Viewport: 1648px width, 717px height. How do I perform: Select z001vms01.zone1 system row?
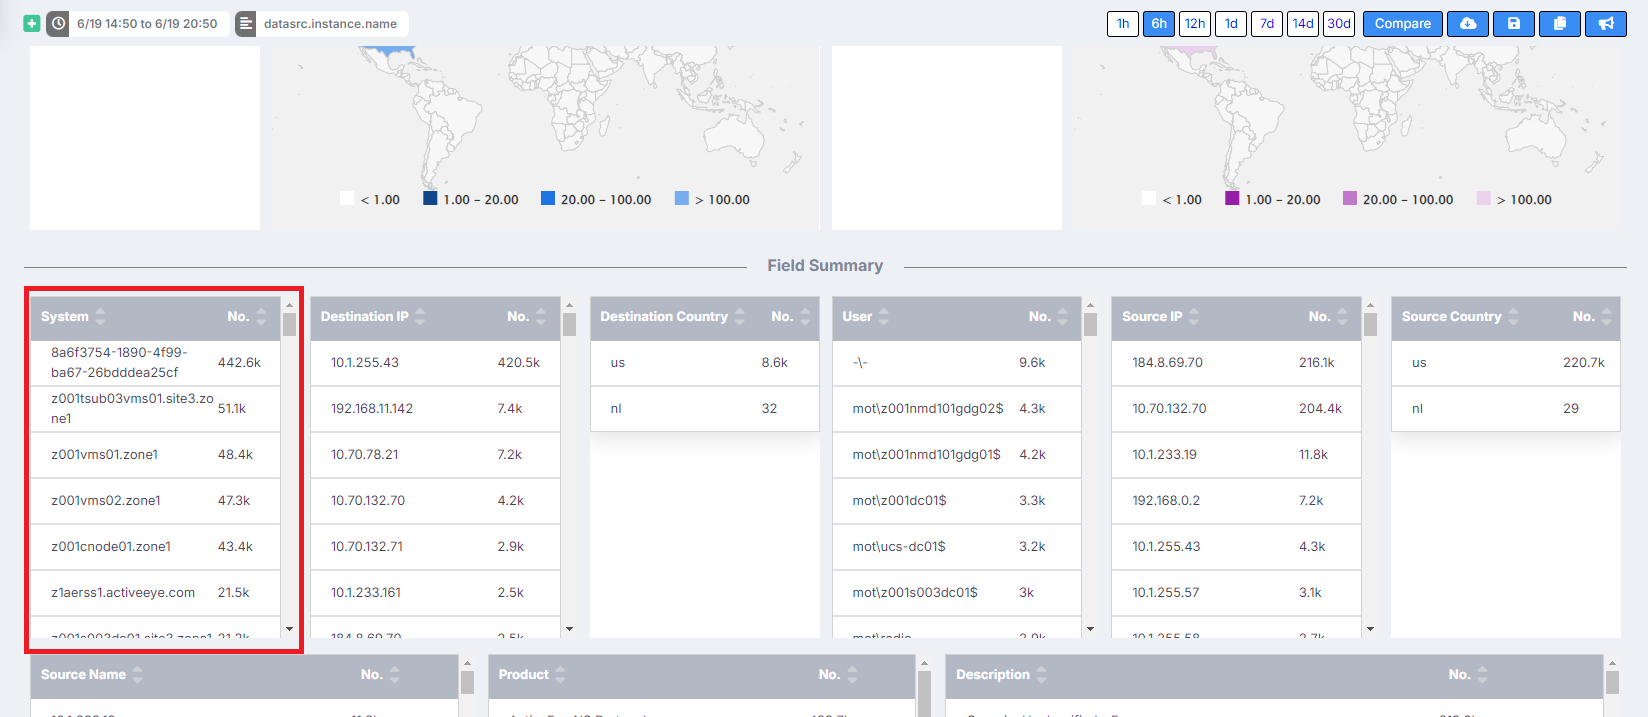(x=155, y=454)
